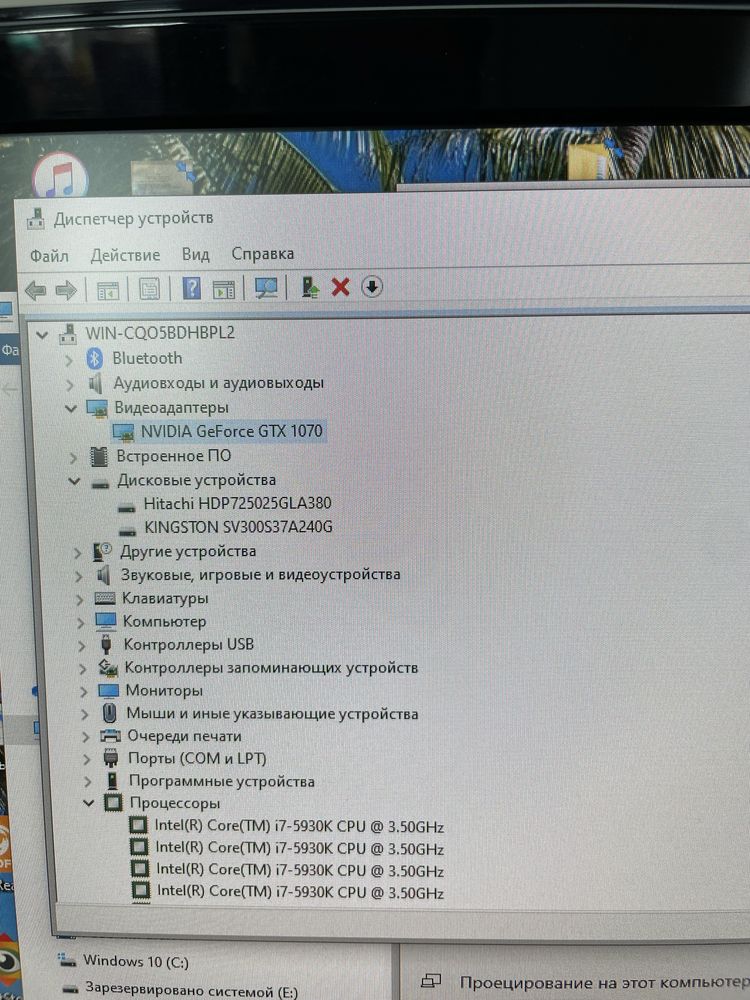
Task: Select the WIN-CQO5BDHBPL2 computer name
Action: tap(160, 333)
